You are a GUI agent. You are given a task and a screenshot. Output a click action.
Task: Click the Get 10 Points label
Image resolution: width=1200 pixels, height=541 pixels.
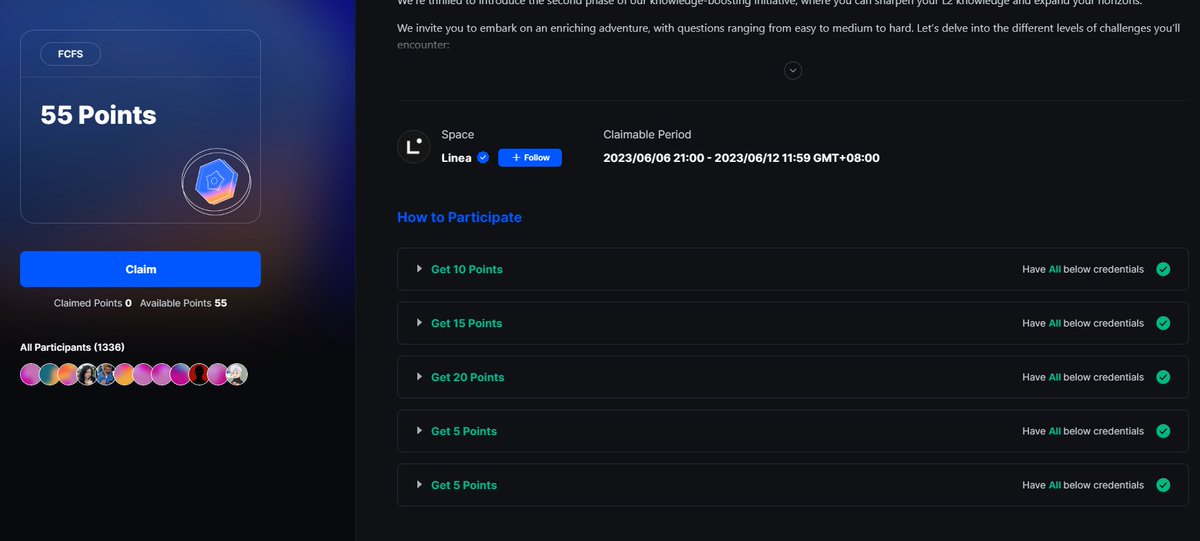(x=467, y=270)
